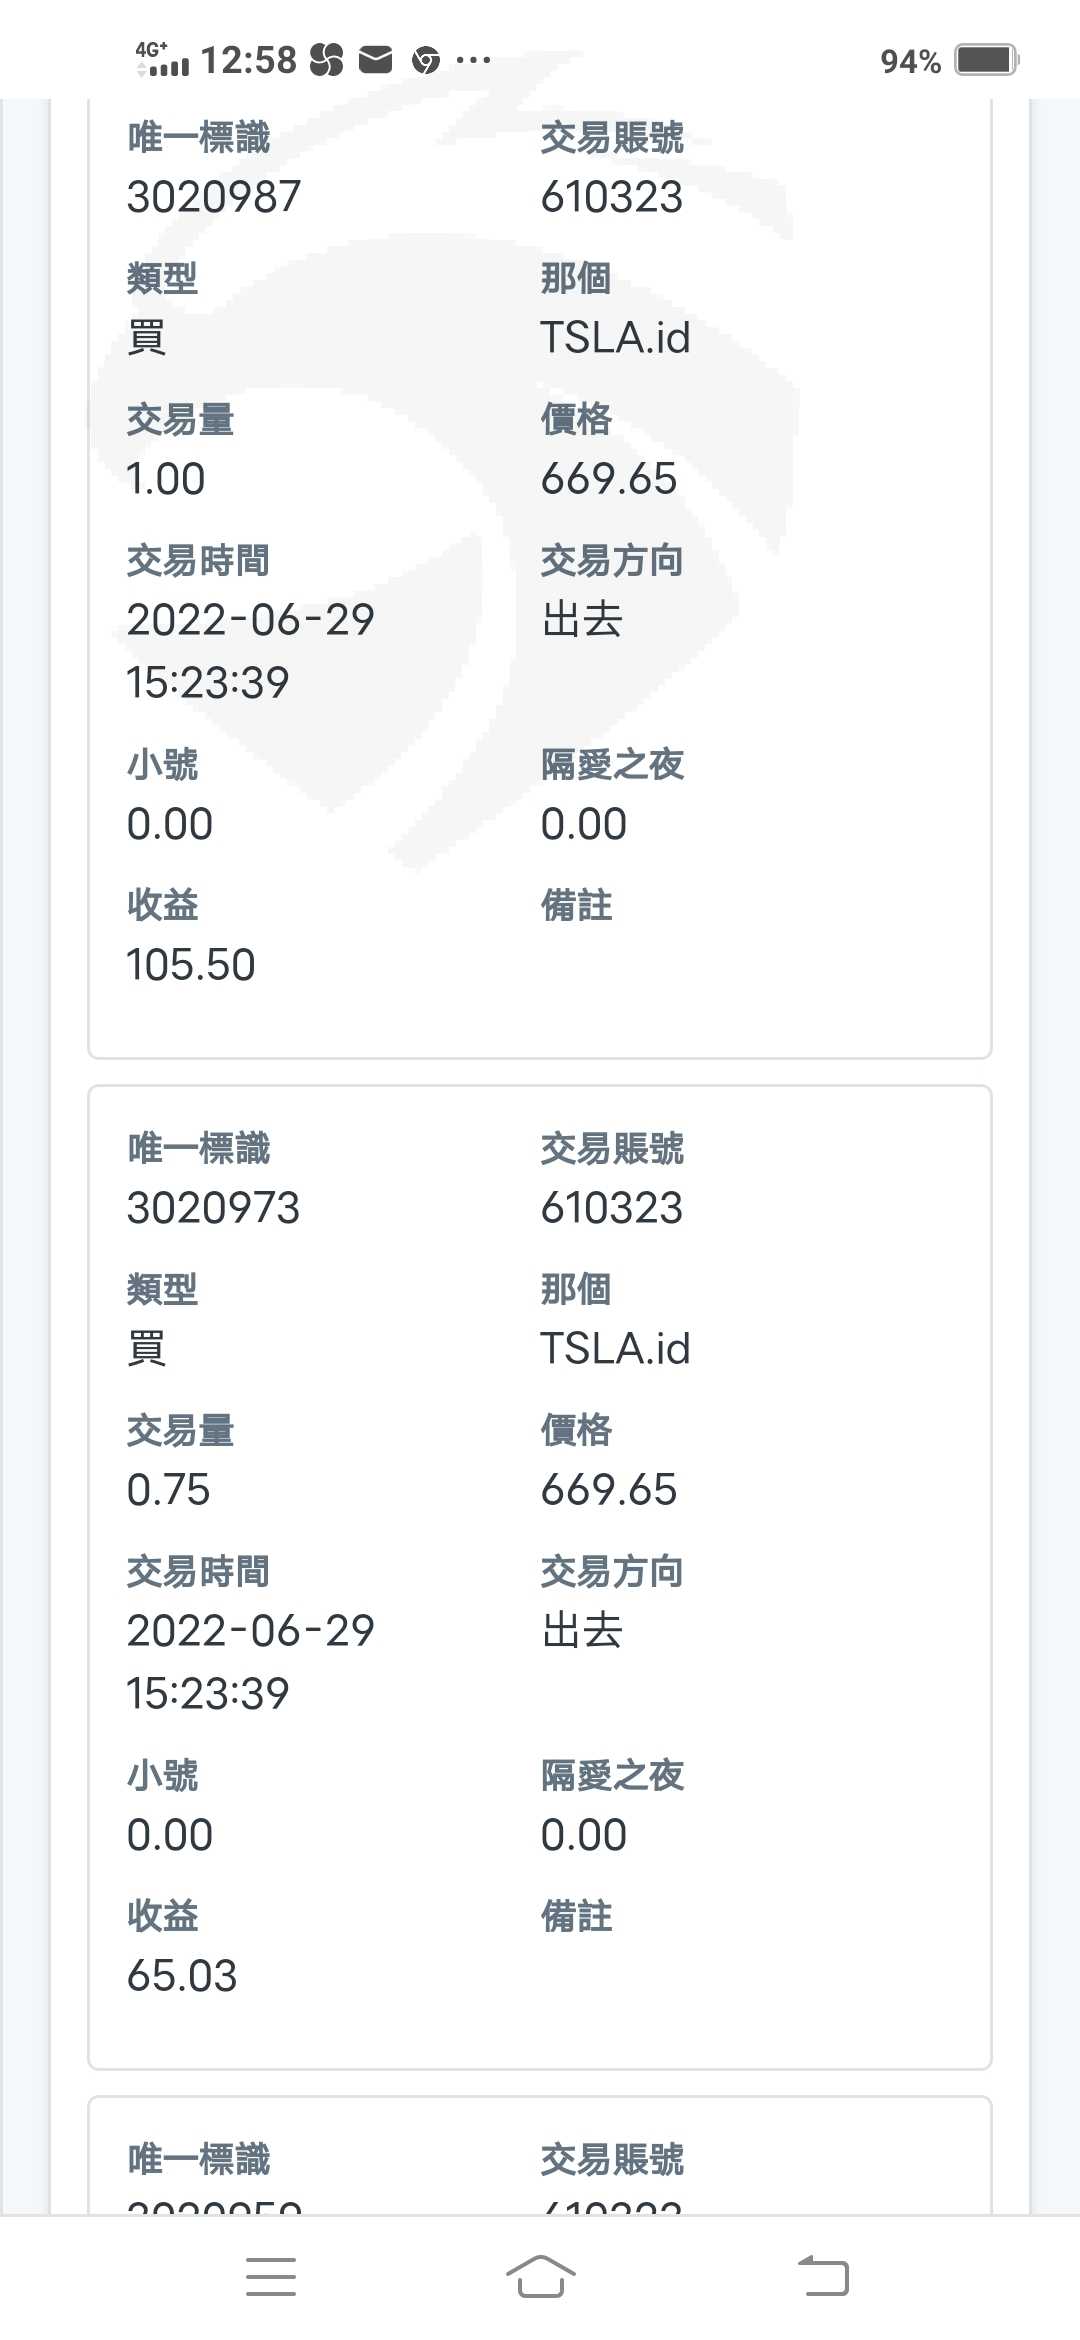
Task: Tap profit value 105.50
Action: coord(191,965)
